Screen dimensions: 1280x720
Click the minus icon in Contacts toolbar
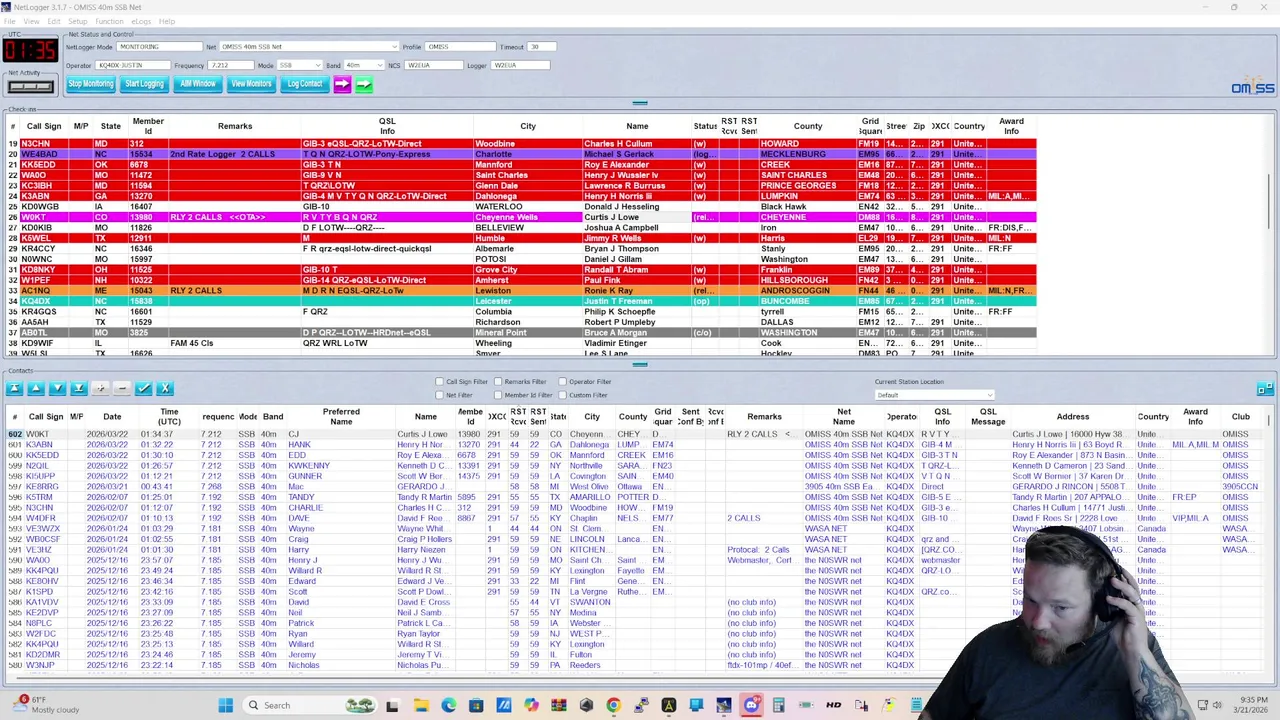click(121, 388)
